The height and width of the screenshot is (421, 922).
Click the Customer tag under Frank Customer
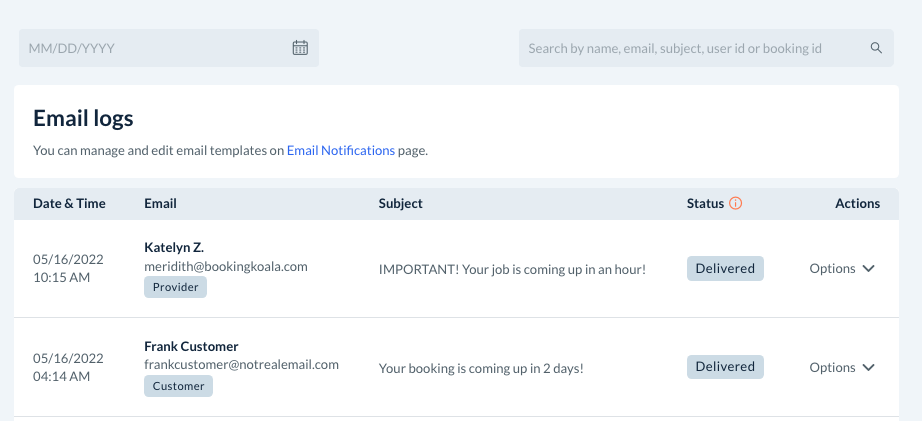[x=178, y=386]
